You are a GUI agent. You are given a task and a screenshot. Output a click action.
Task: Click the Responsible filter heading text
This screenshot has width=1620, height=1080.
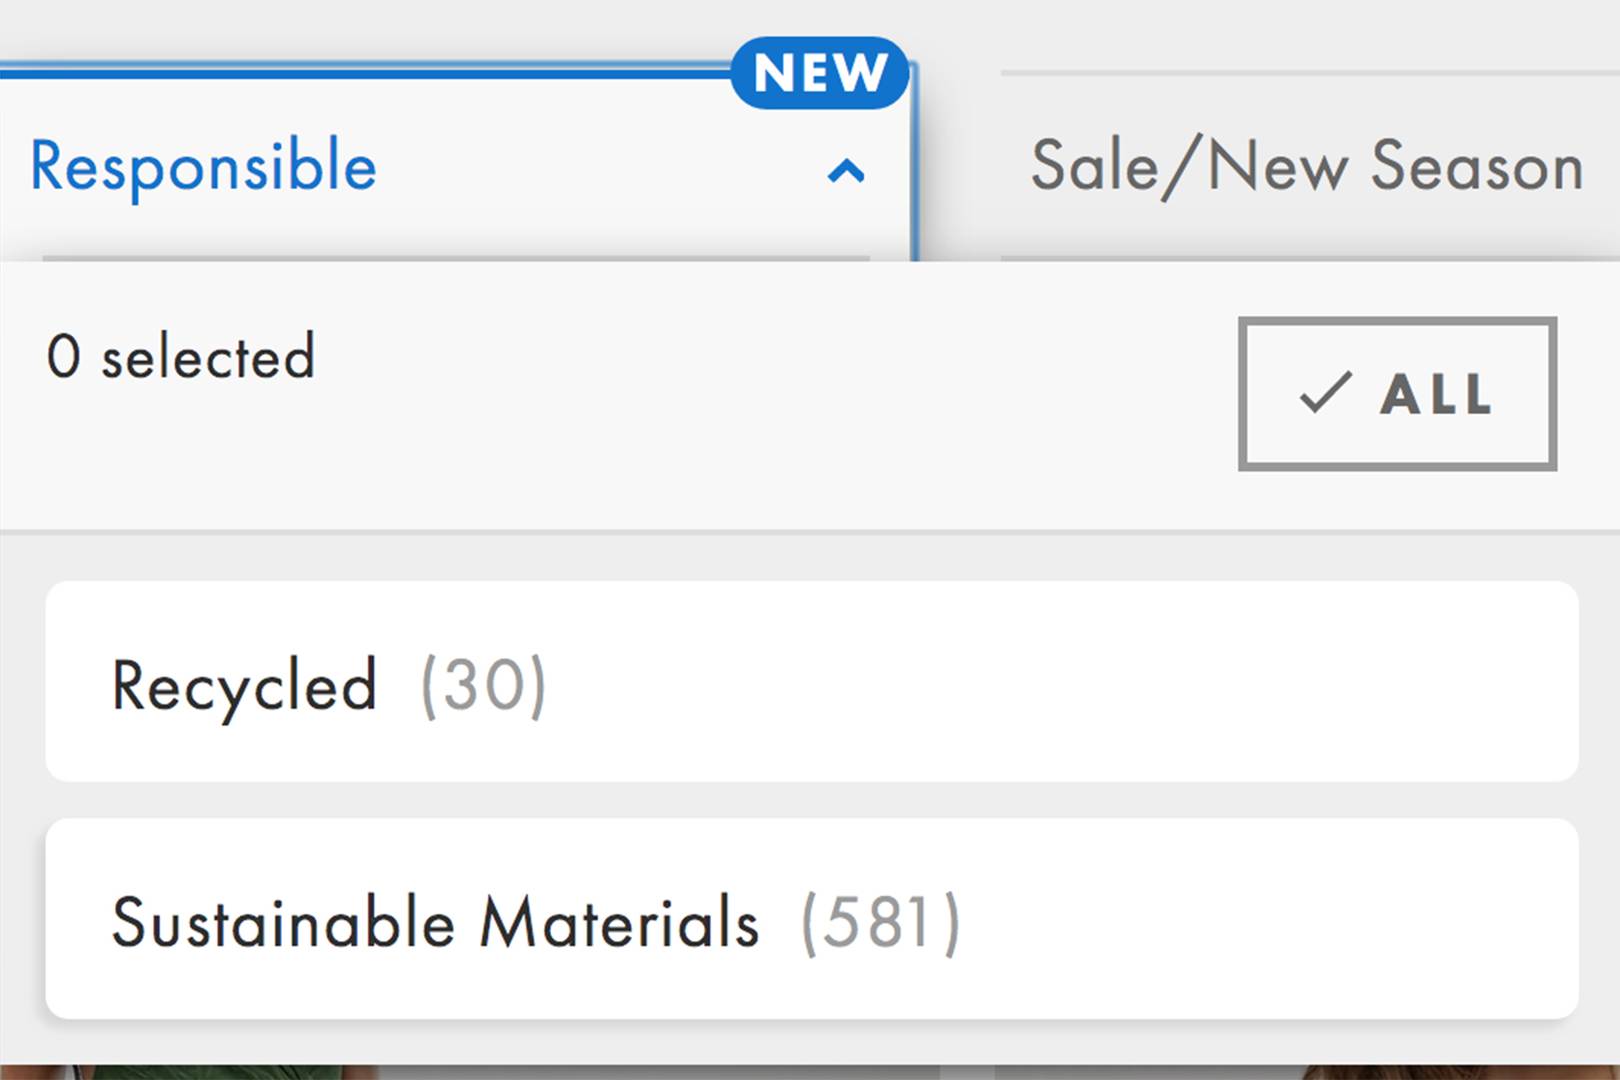coord(203,166)
